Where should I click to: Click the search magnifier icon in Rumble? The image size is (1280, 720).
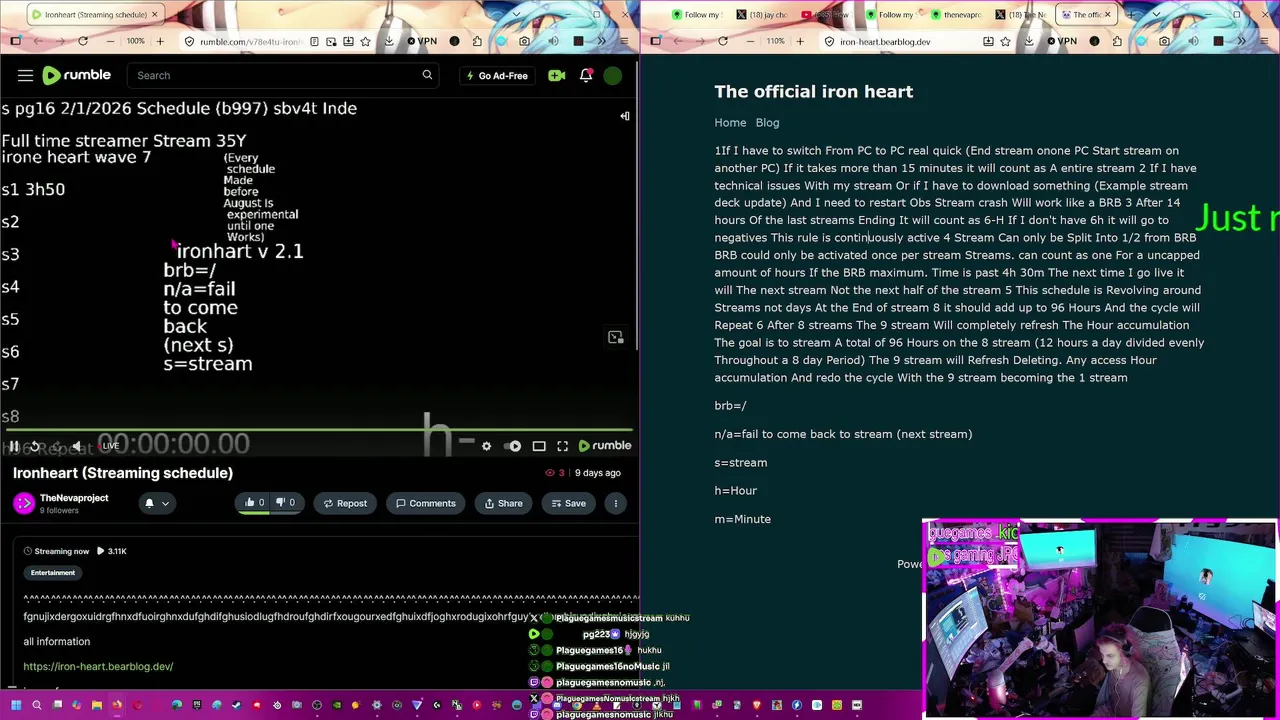[427, 75]
